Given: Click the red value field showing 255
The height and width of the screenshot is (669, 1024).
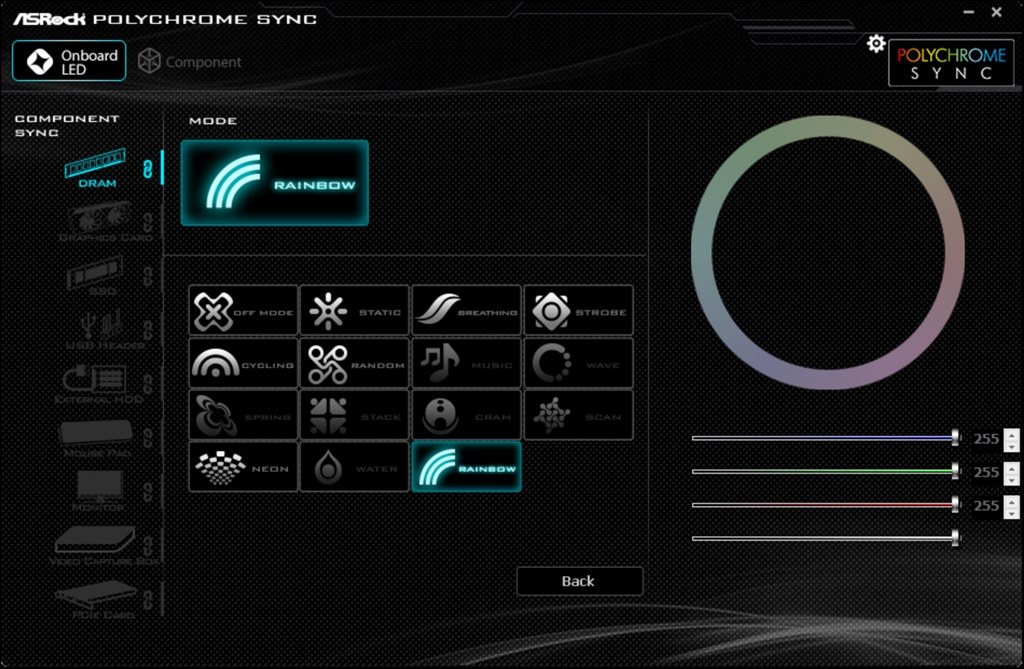Looking at the screenshot, I should coord(986,505).
